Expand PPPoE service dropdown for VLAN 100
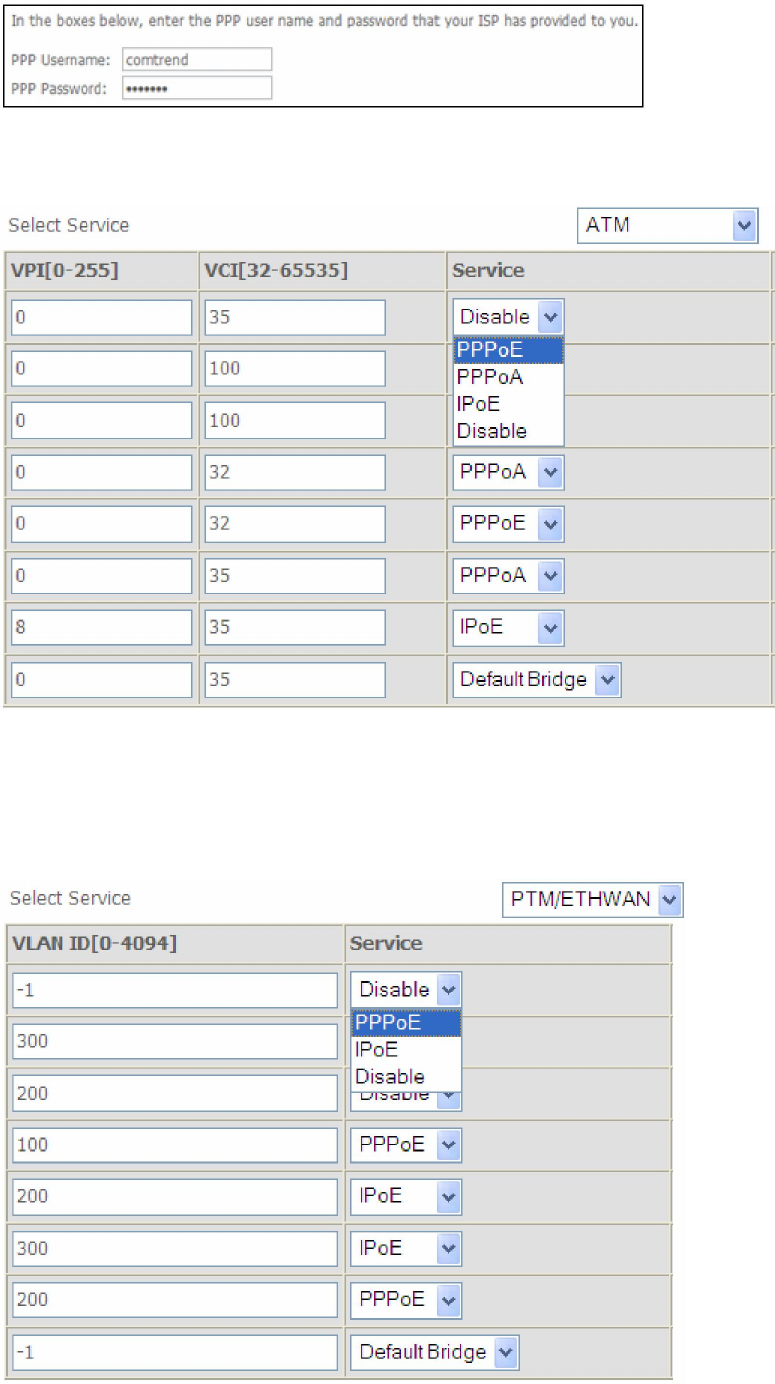775x1384 pixels. pyautogui.click(x=406, y=1144)
